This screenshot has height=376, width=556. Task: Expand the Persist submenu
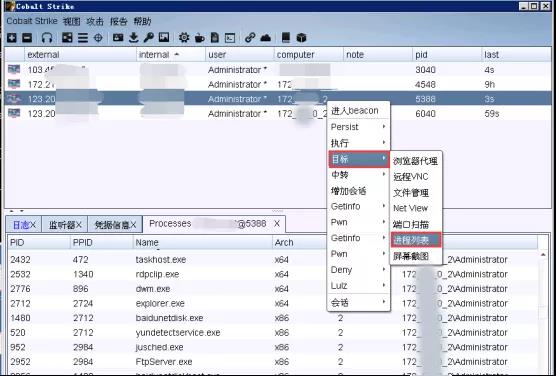pos(358,127)
